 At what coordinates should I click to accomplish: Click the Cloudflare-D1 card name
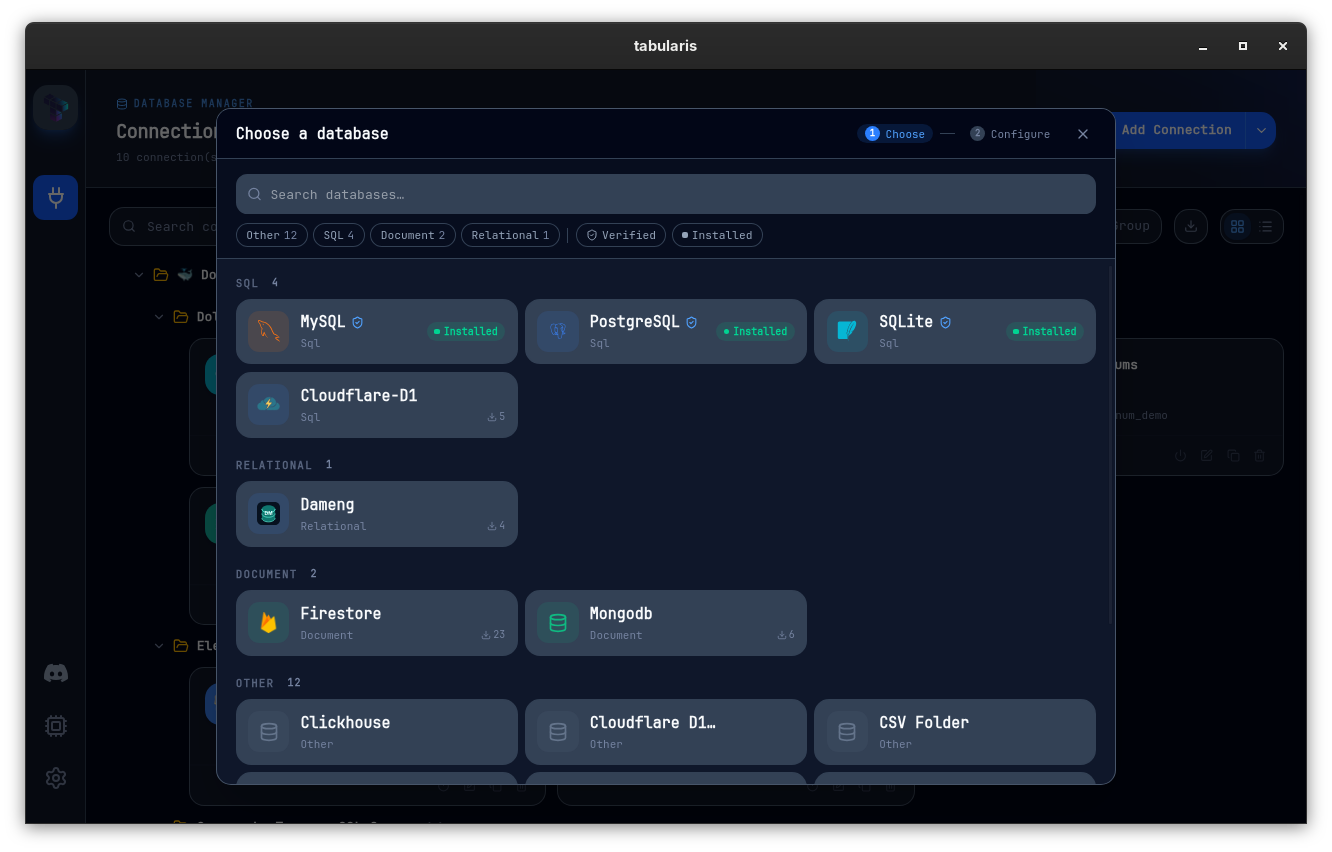pyautogui.click(x=359, y=395)
